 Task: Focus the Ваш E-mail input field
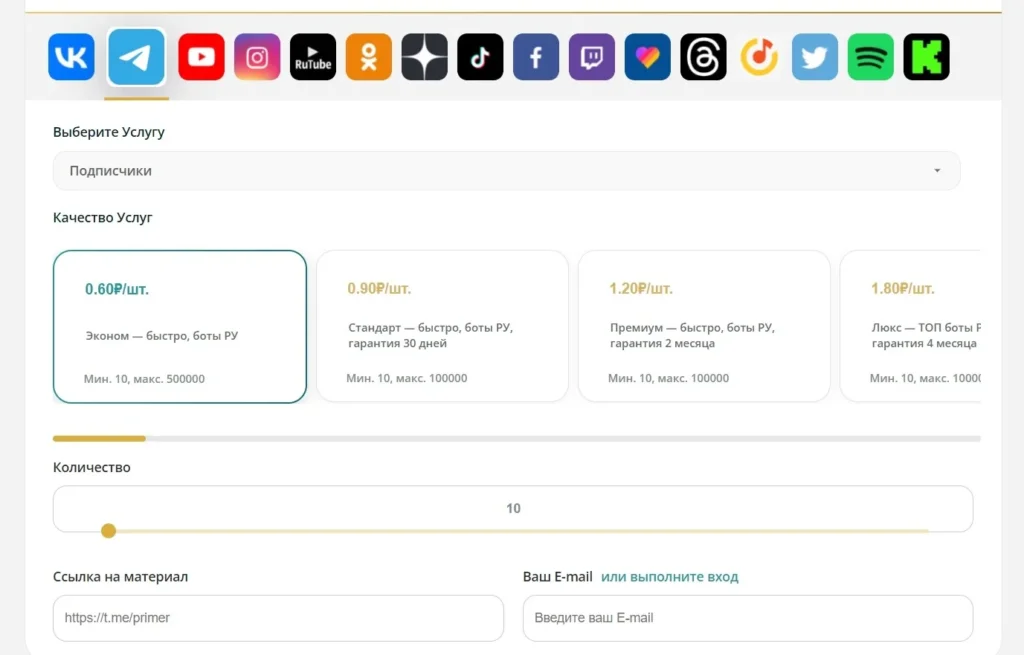click(x=748, y=618)
